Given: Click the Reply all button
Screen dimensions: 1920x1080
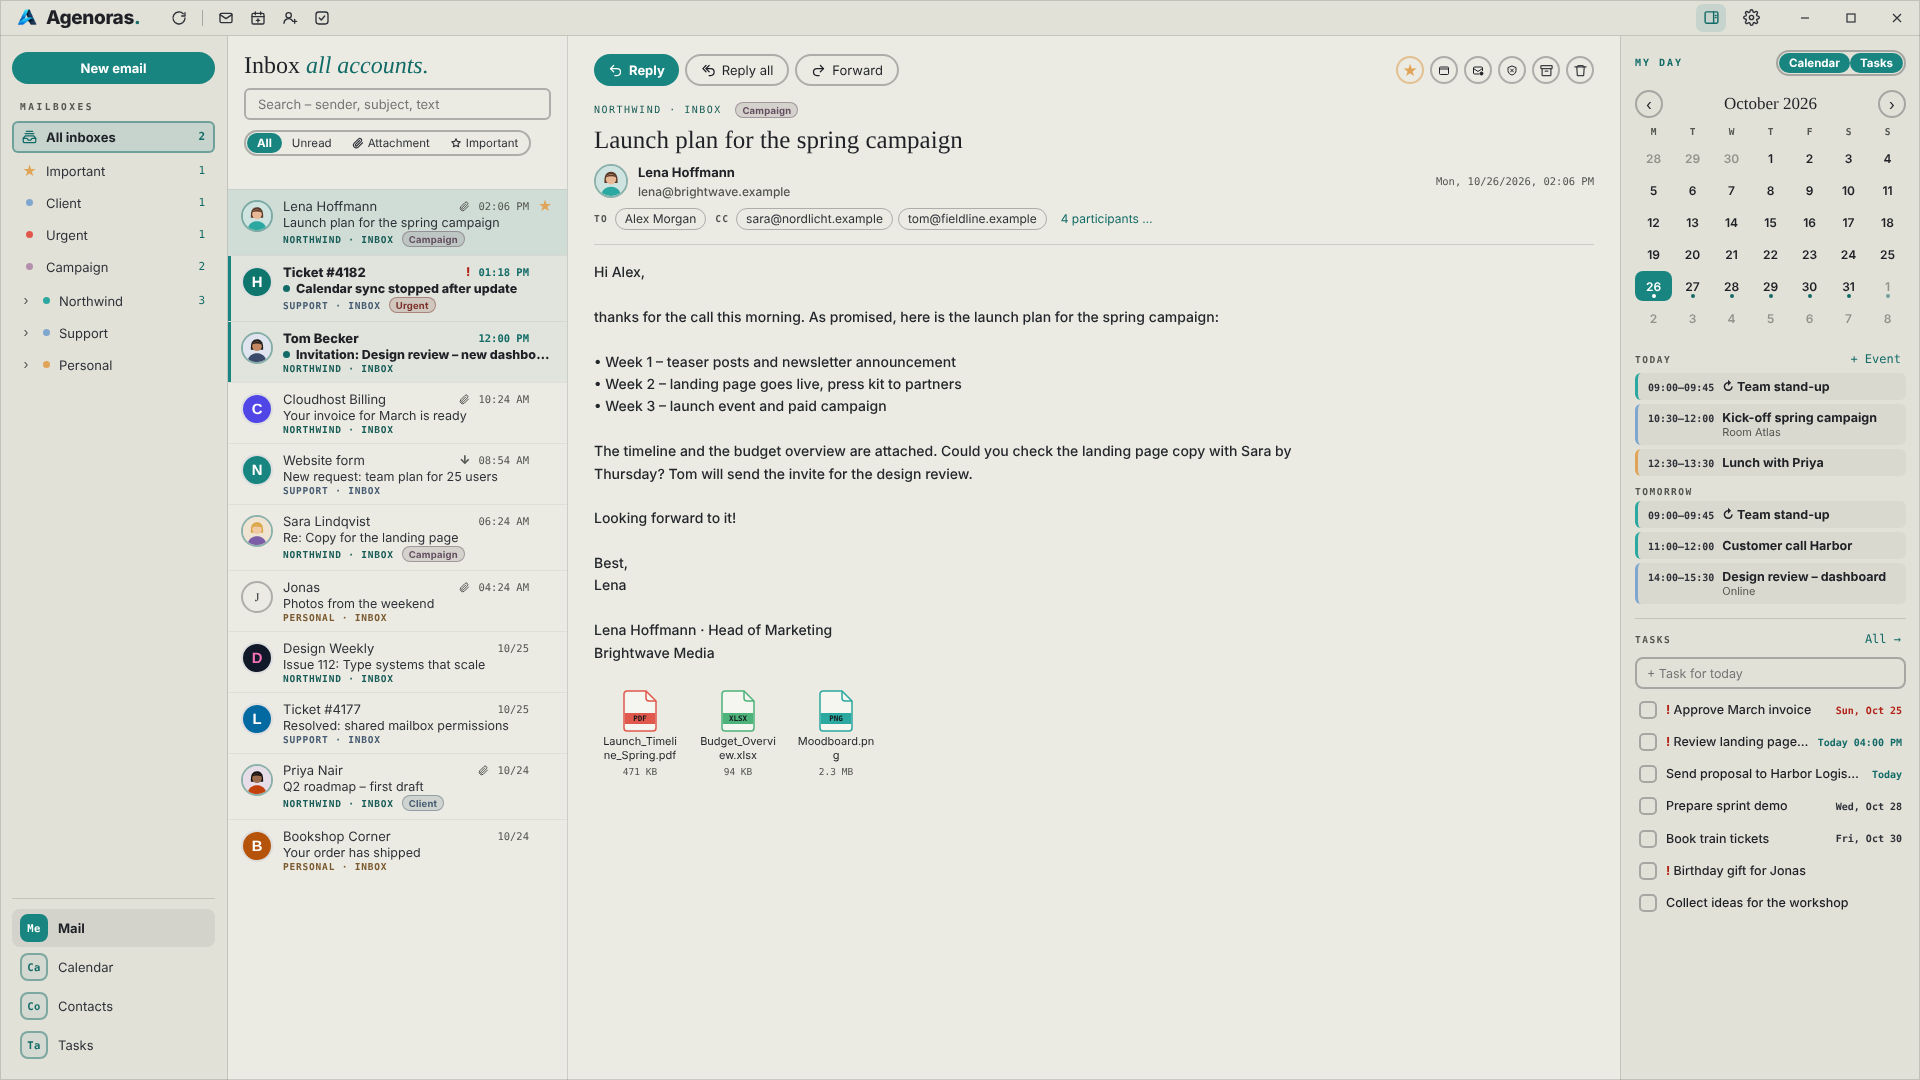Looking at the screenshot, I should click(737, 70).
